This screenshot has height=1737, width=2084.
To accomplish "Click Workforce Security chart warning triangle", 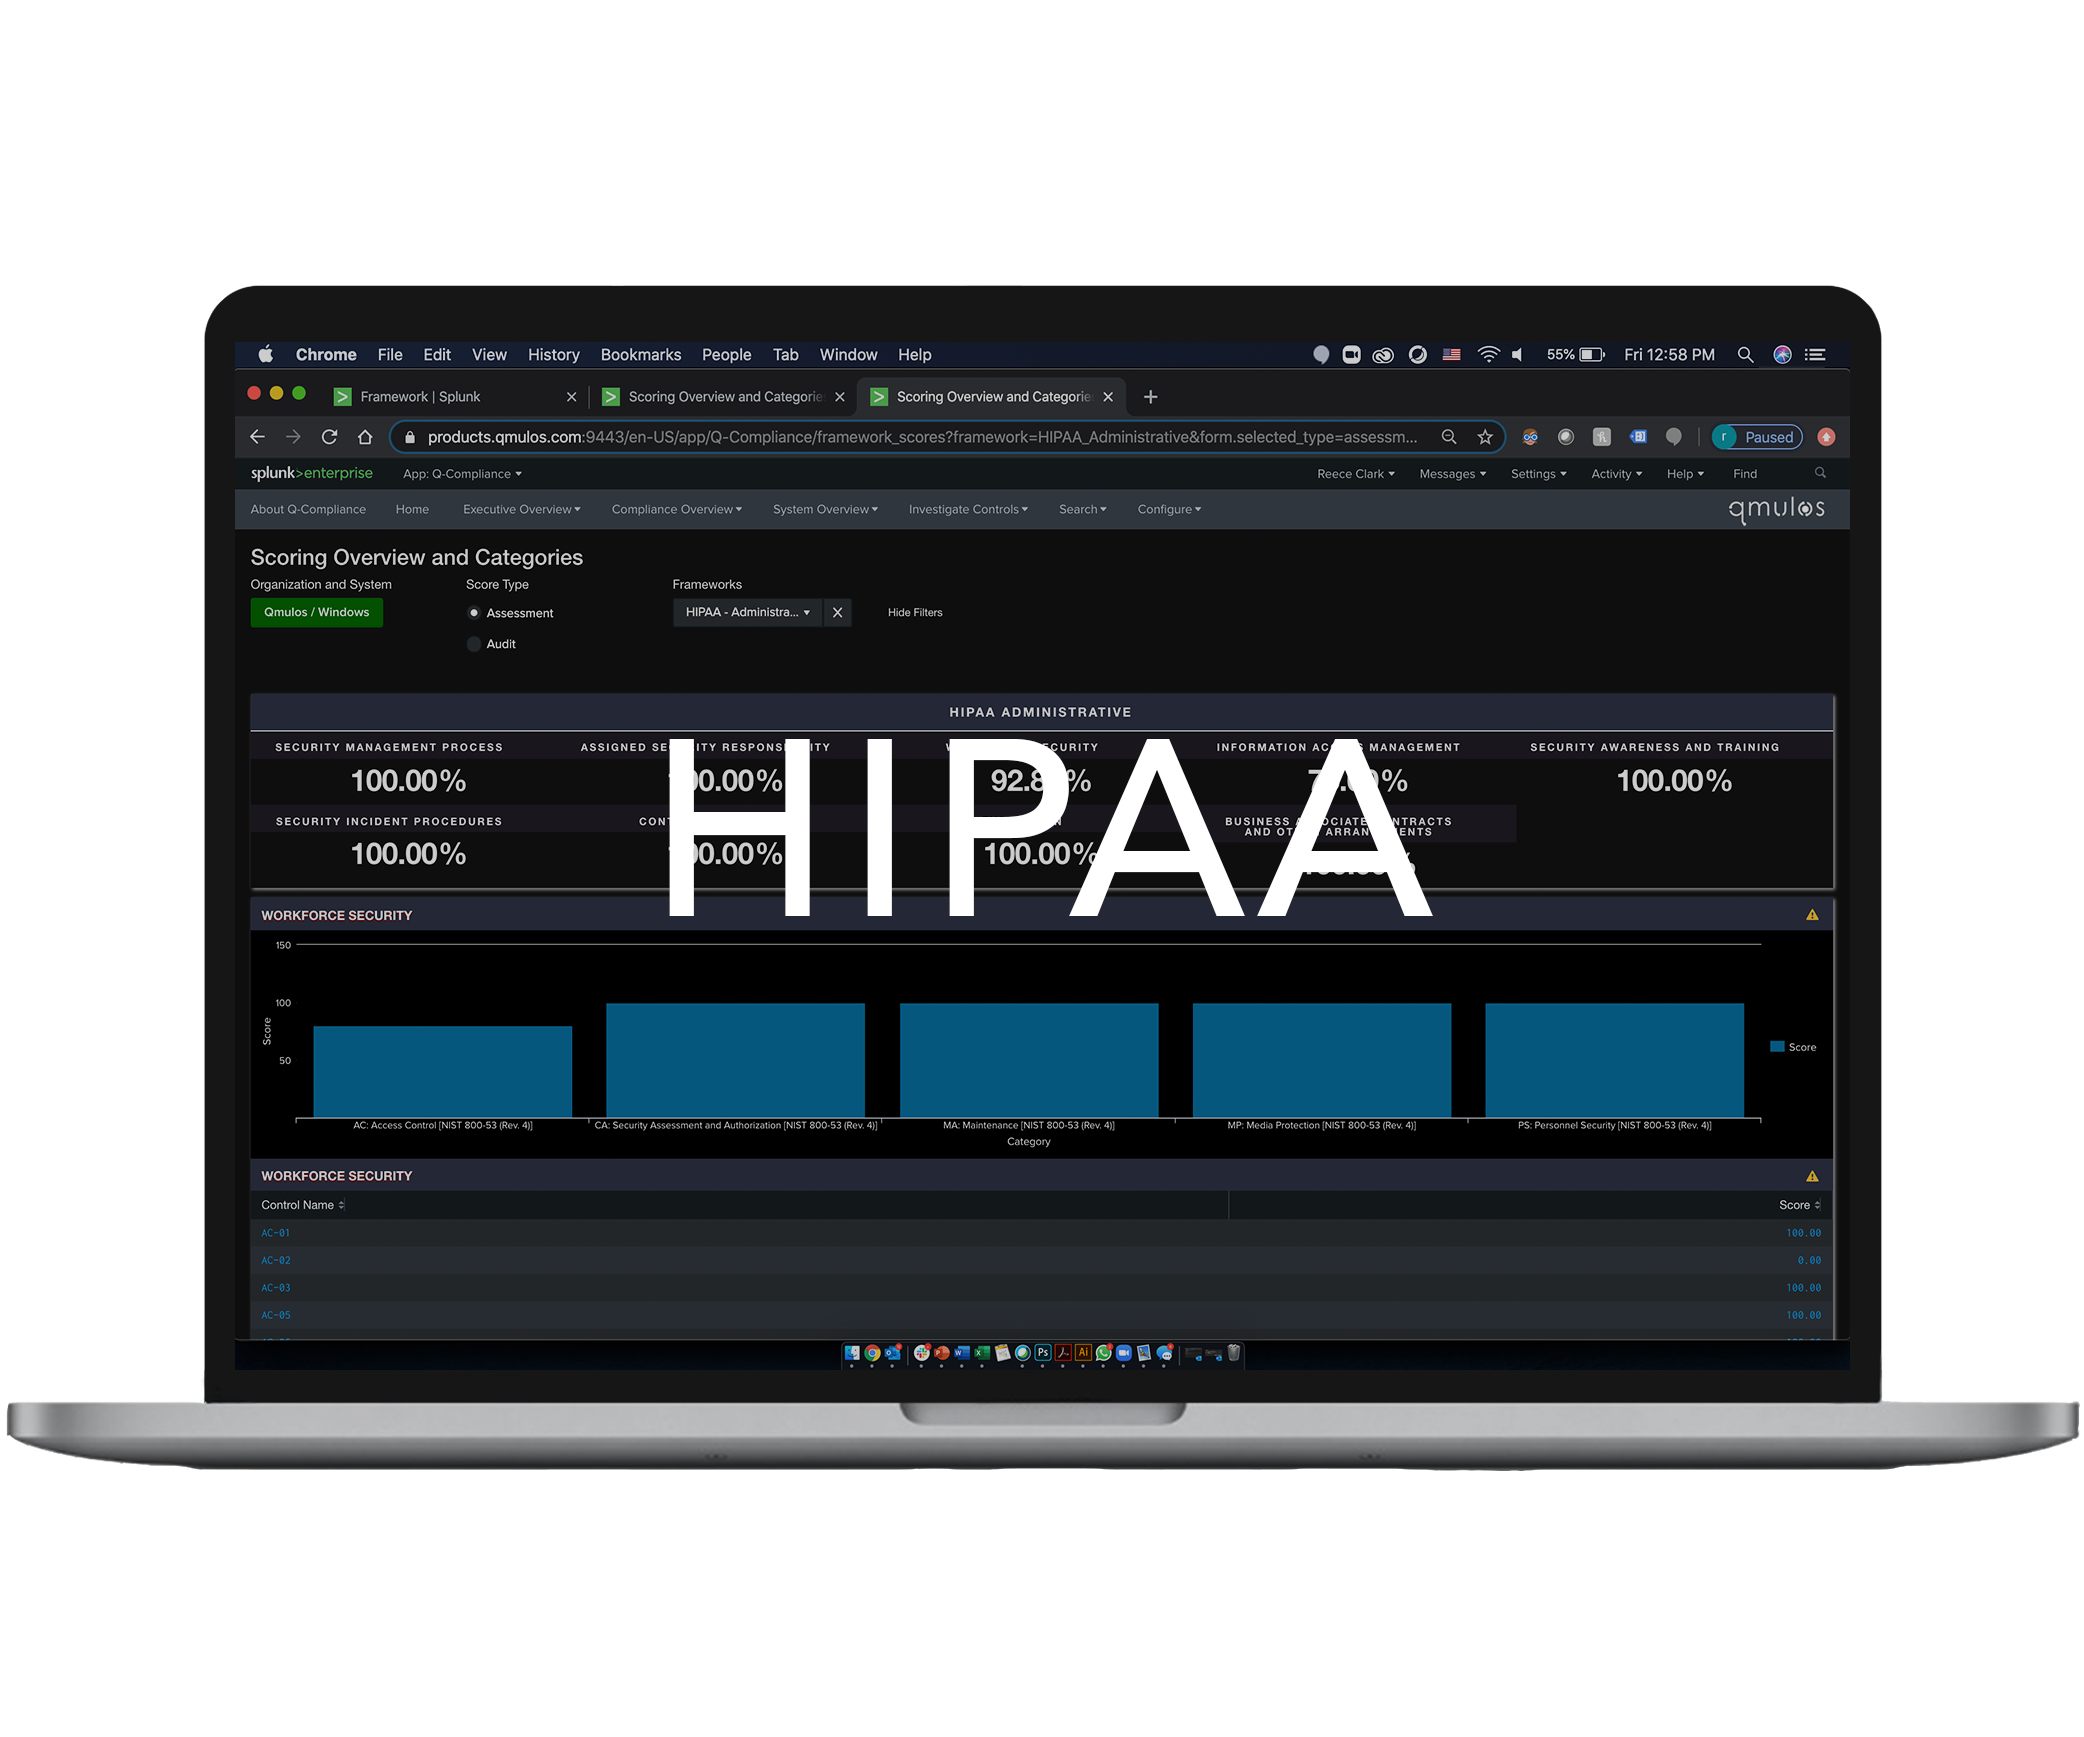I will [1812, 915].
